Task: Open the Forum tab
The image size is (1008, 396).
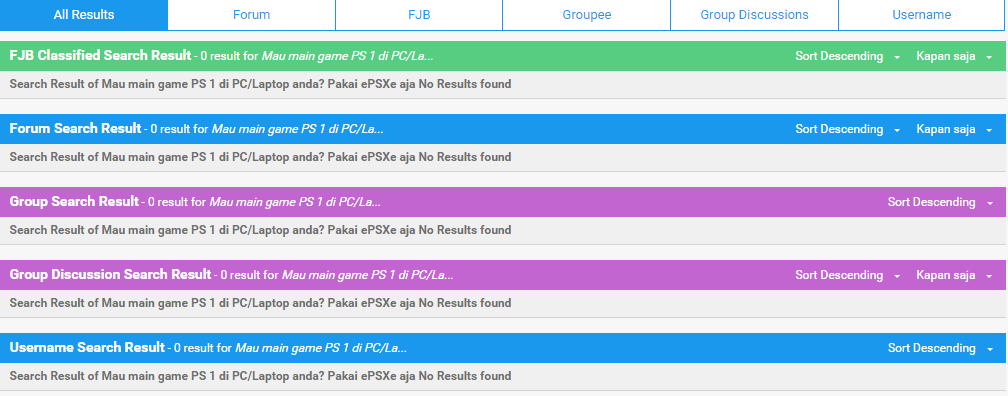Action: [x=251, y=15]
